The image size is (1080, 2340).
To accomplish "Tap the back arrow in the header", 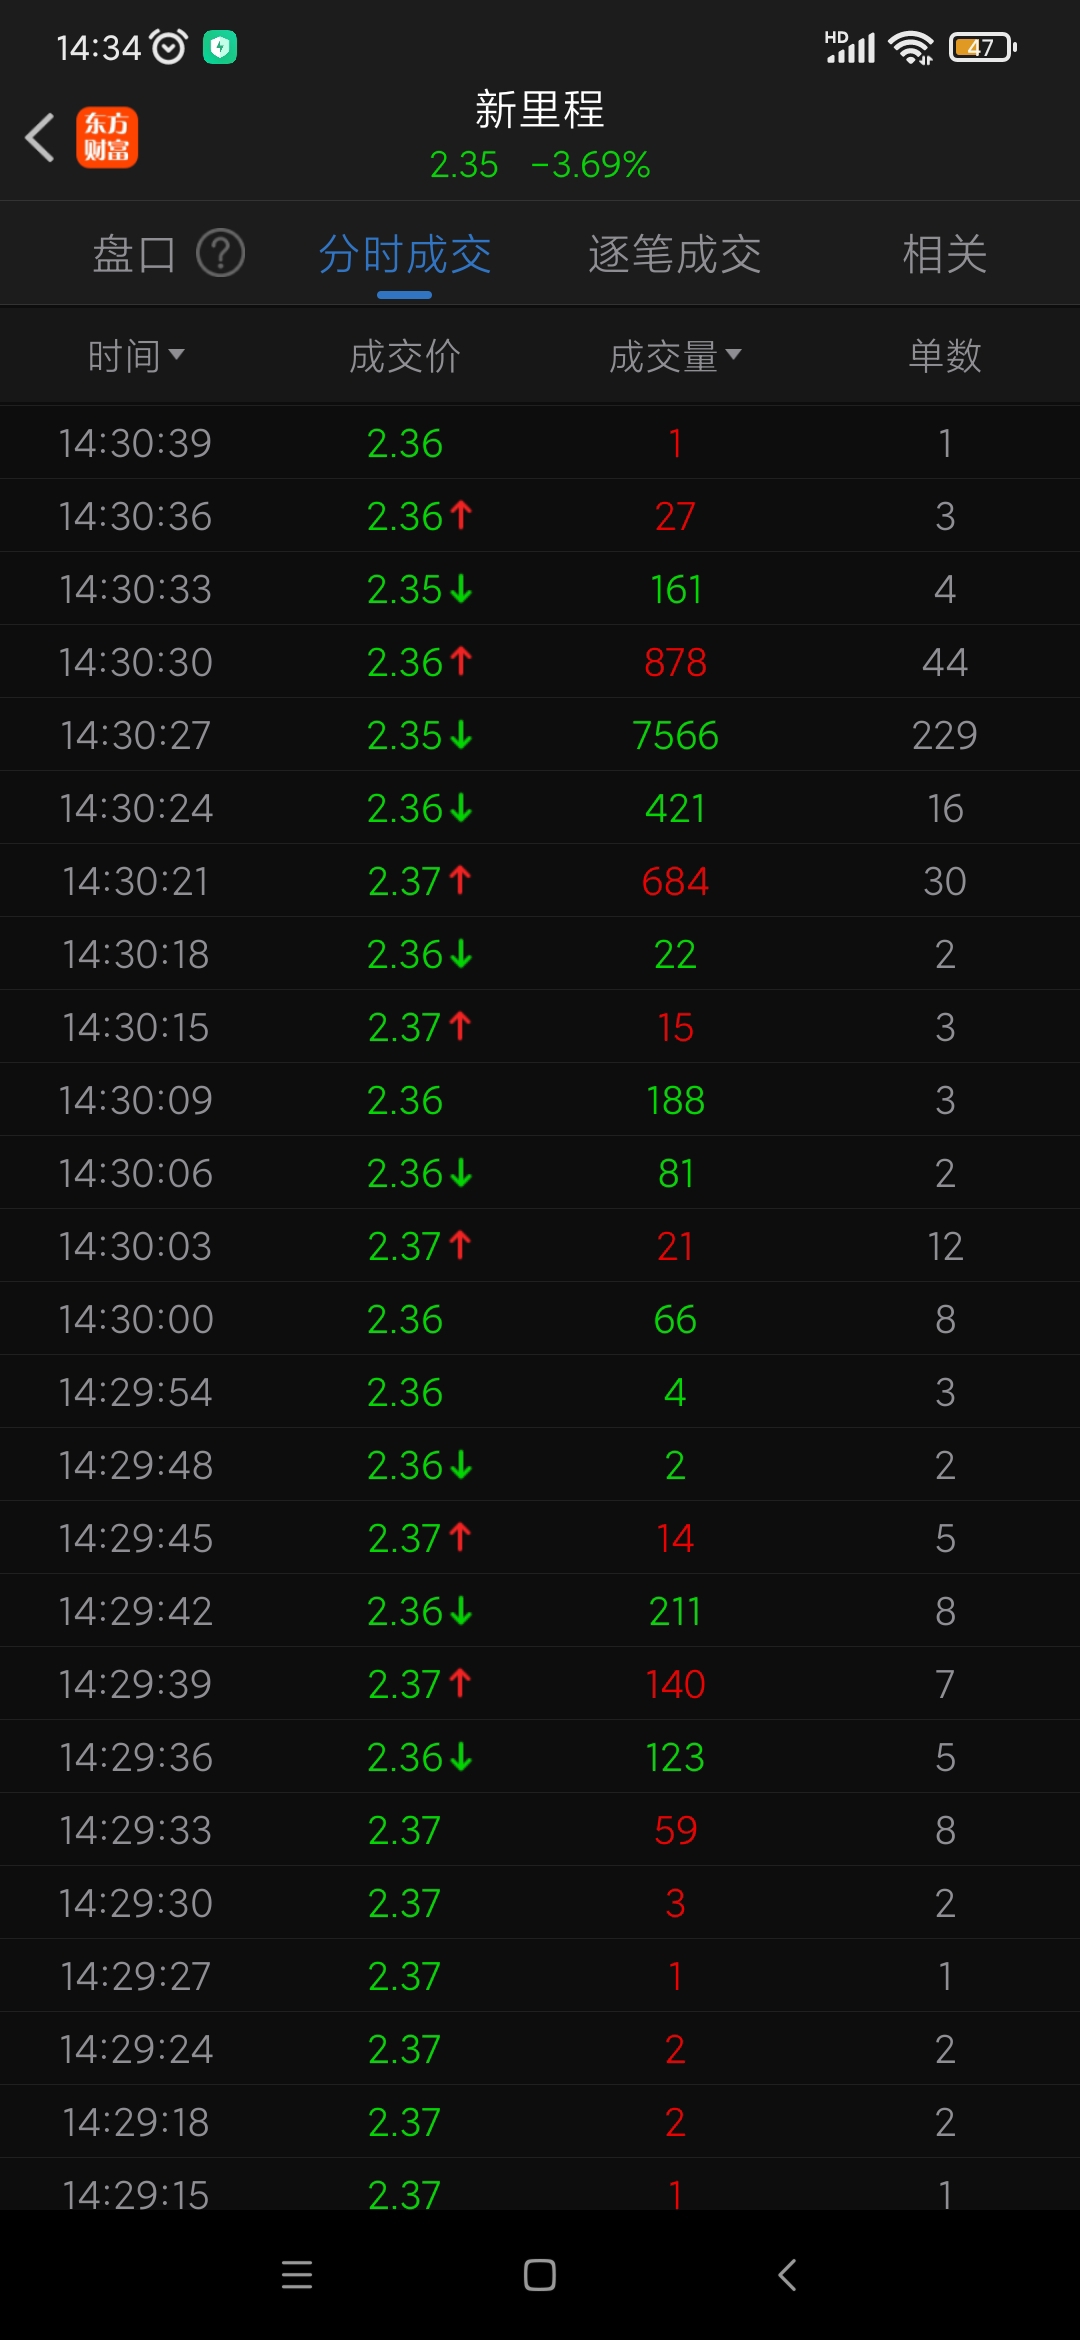I will pyautogui.click(x=40, y=137).
